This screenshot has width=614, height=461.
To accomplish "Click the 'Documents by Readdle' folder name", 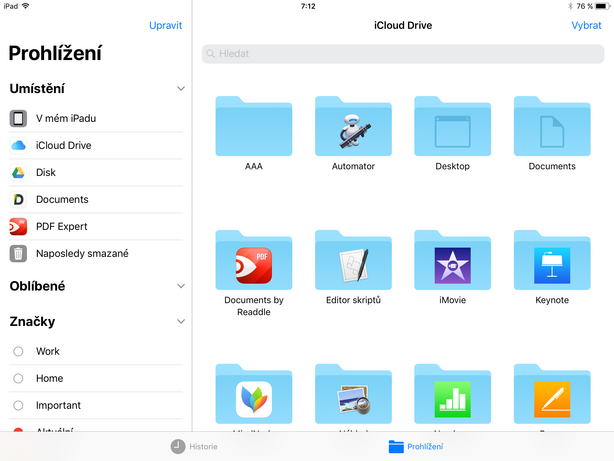I will (x=254, y=306).
